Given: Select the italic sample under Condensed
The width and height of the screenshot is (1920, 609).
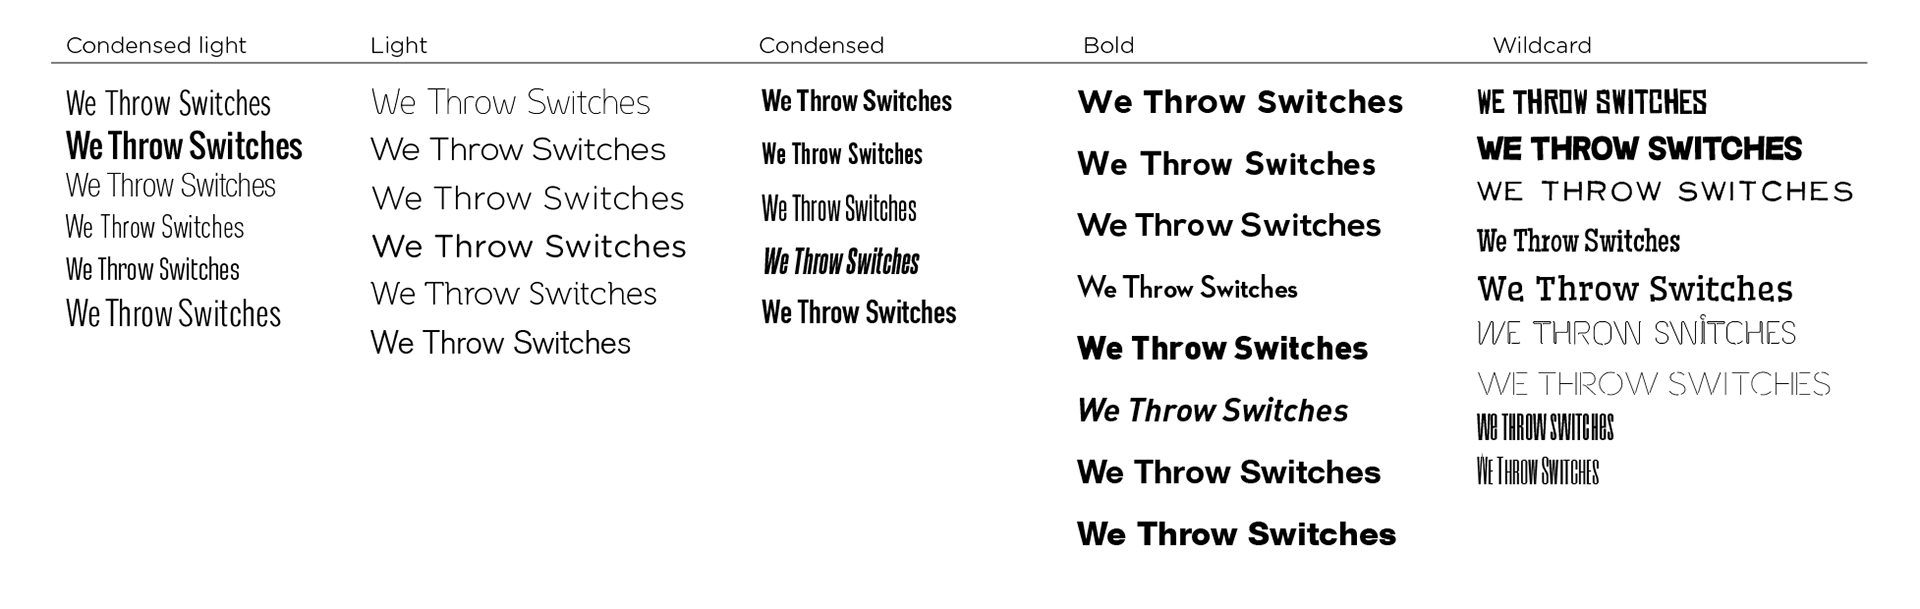Looking at the screenshot, I should point(841,262).
